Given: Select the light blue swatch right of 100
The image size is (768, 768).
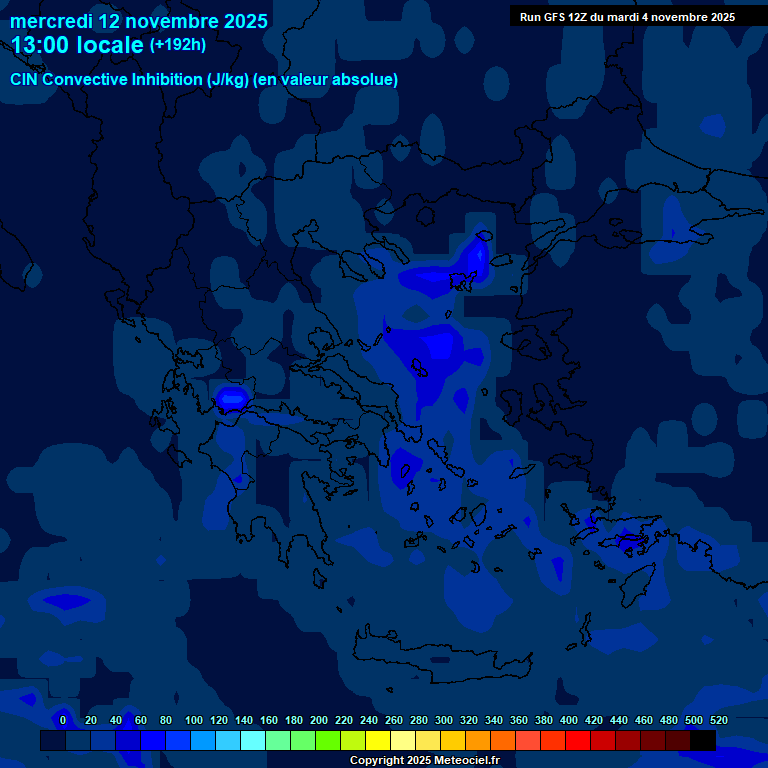Looking at the screenshot, I should tap(203, 741).
